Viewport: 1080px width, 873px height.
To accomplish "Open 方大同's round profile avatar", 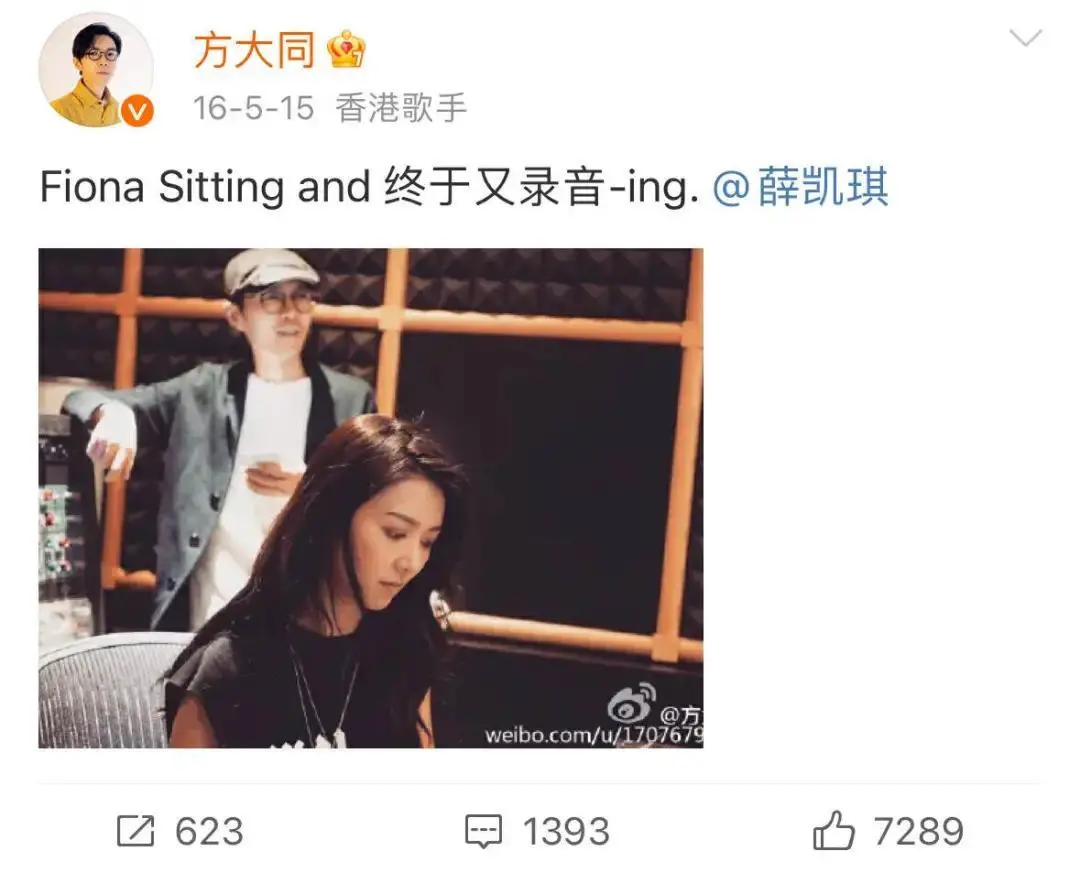I will 96,70.
